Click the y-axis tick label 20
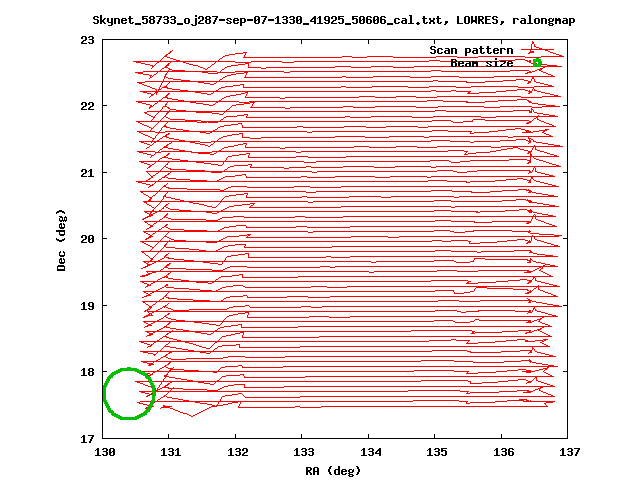640x480 pixels. tap(87, 239)
